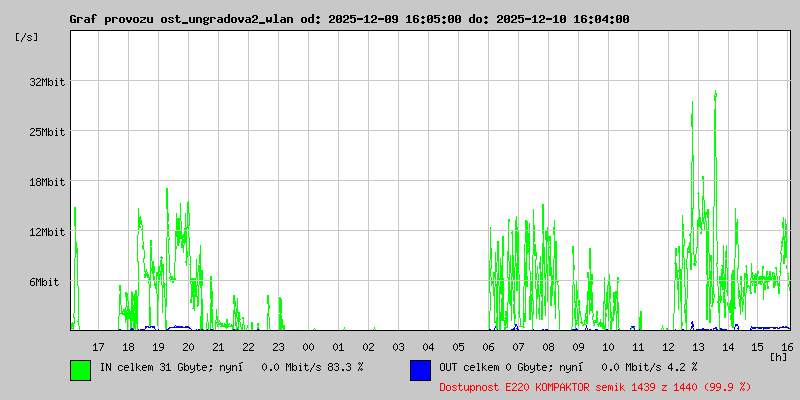Viewport: 800px width, 400px height.
Task: Click the [h] hours unit label
Action: (x=779, y=357)
